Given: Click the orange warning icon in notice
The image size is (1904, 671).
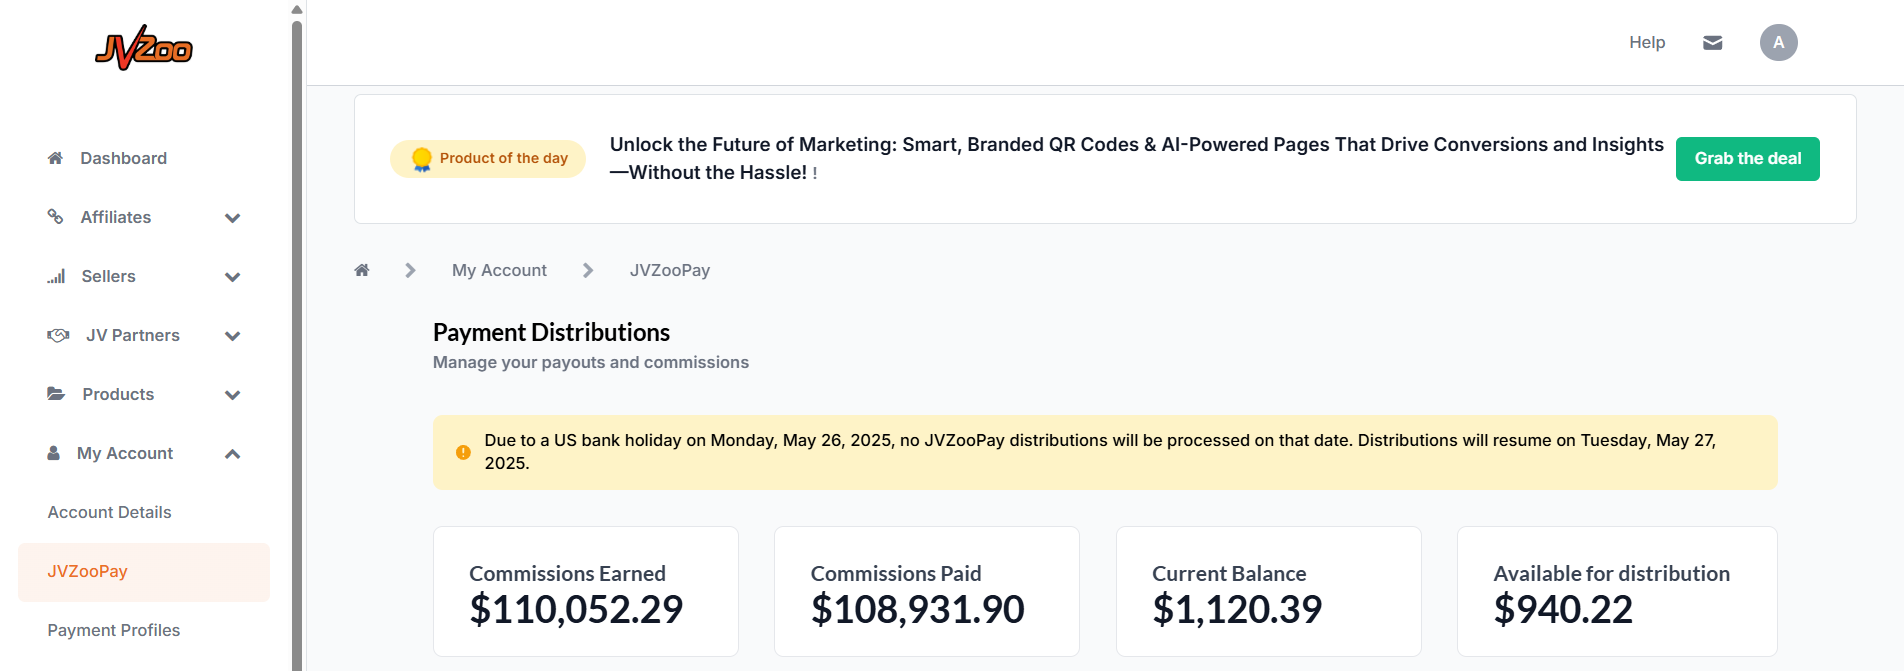Looking at the screenshot, I should pos(463,452).
